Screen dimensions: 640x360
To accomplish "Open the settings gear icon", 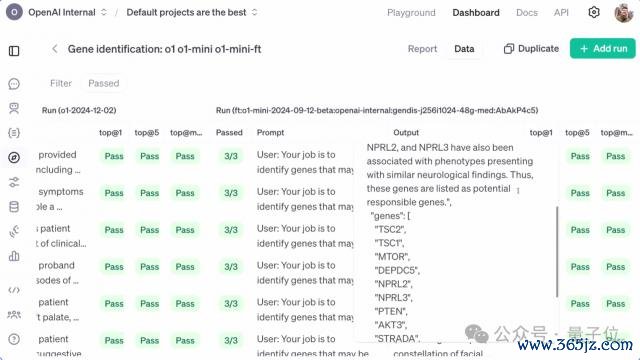I will (x=594, y=12).
